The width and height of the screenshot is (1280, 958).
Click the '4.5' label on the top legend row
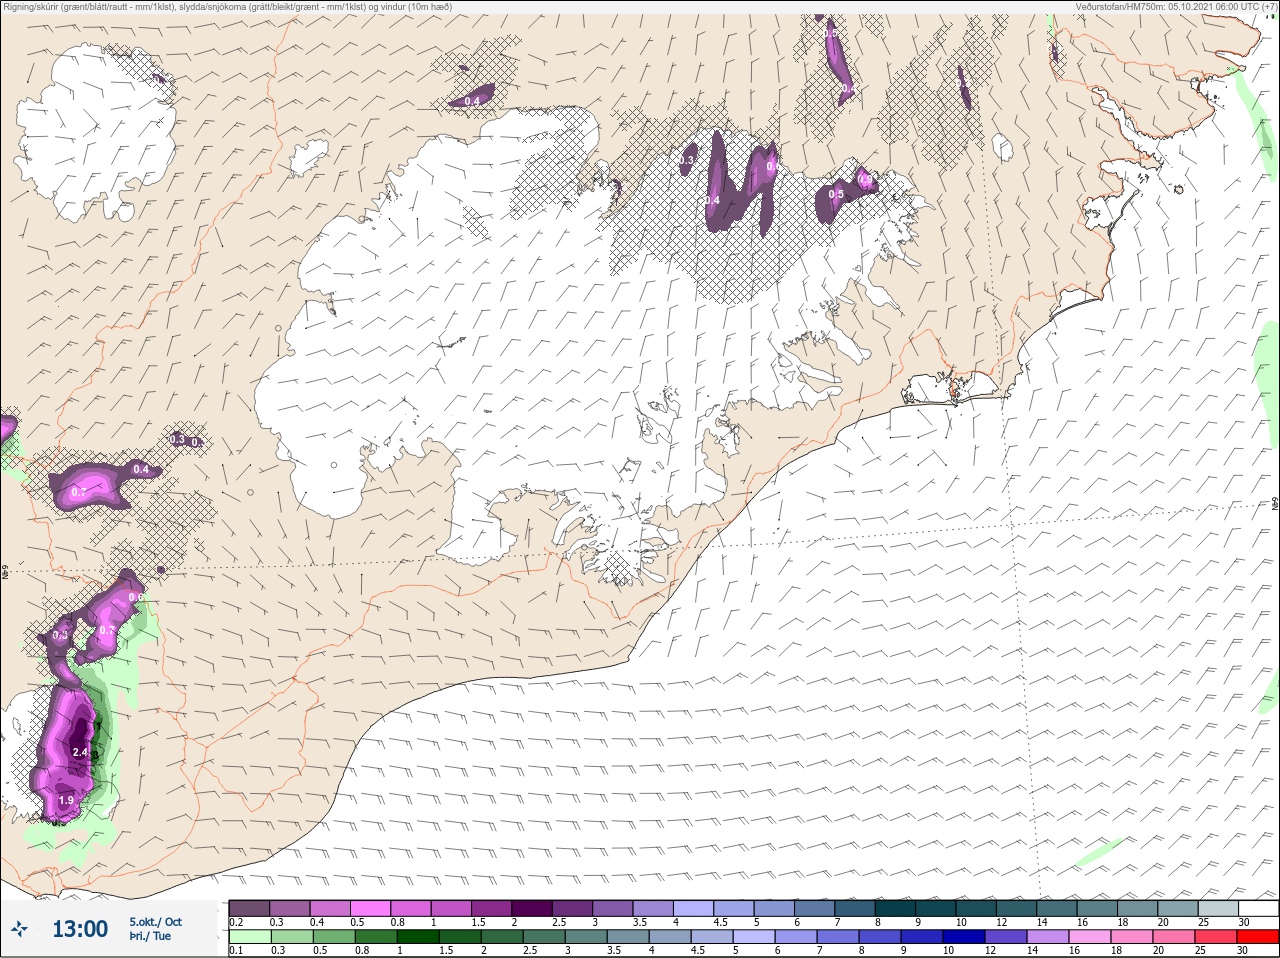pos(719,922)
